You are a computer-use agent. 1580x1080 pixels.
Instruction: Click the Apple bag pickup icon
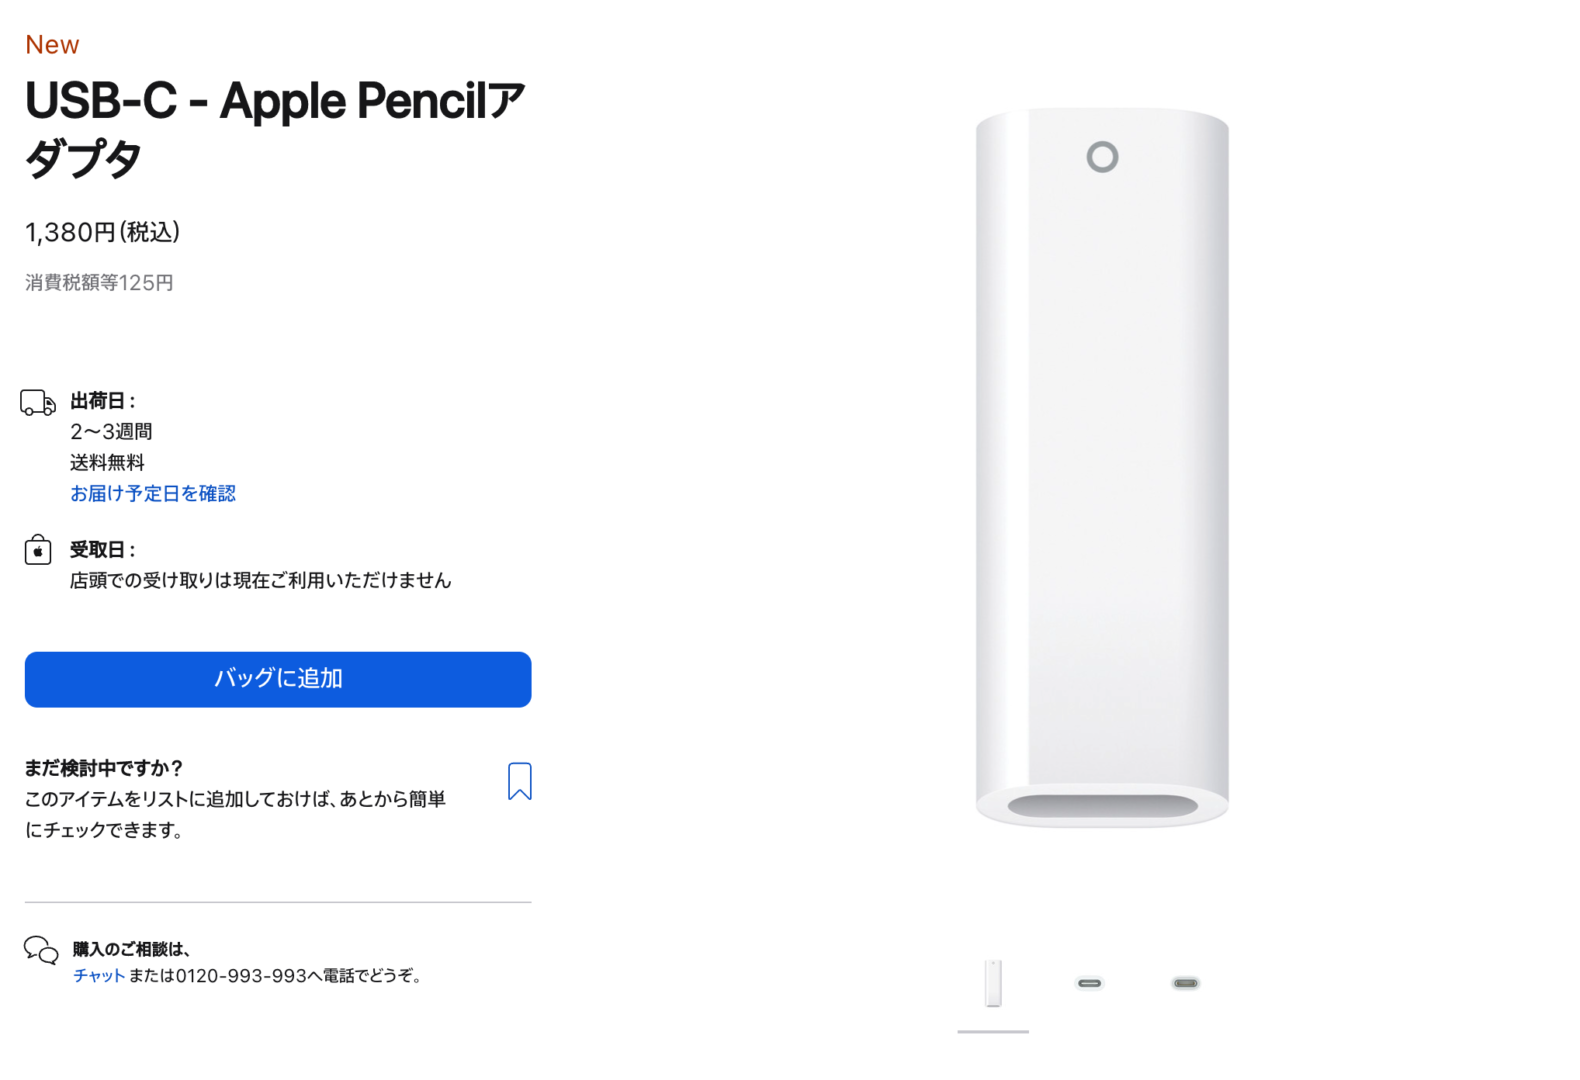(x=38, y=549)
